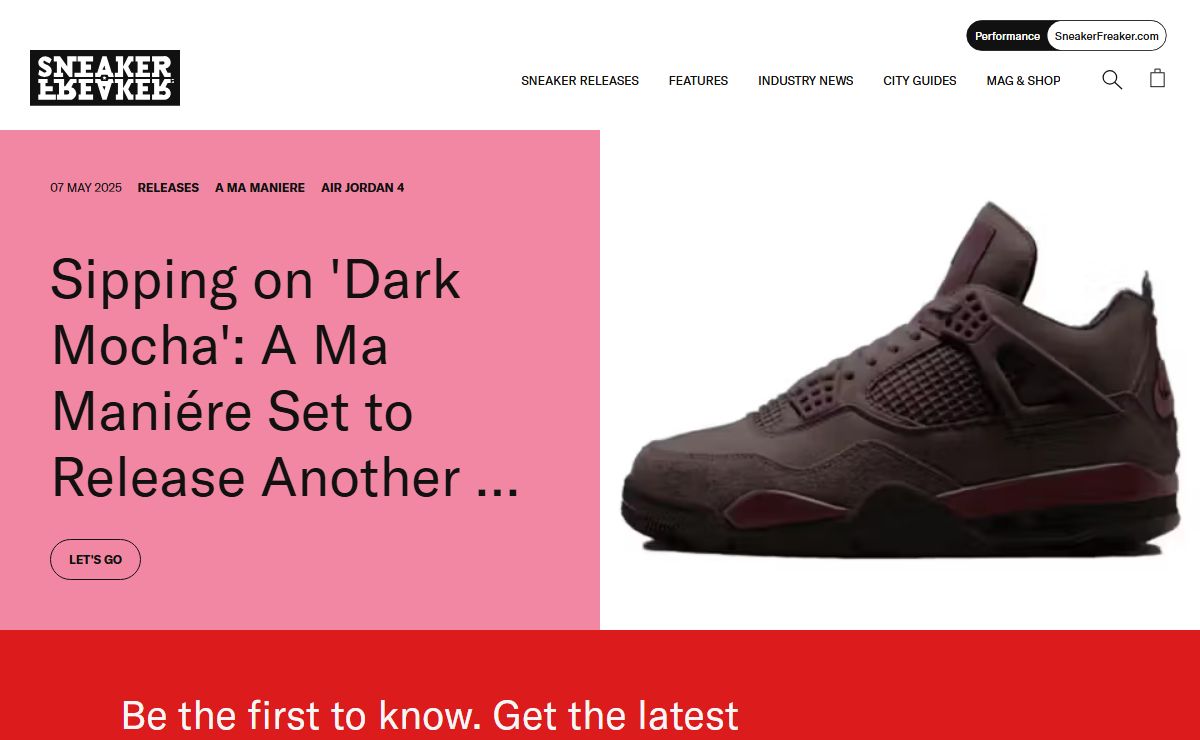Click the pink hero article panel
The image size is (1200, 740).
(x=300, y=380)
